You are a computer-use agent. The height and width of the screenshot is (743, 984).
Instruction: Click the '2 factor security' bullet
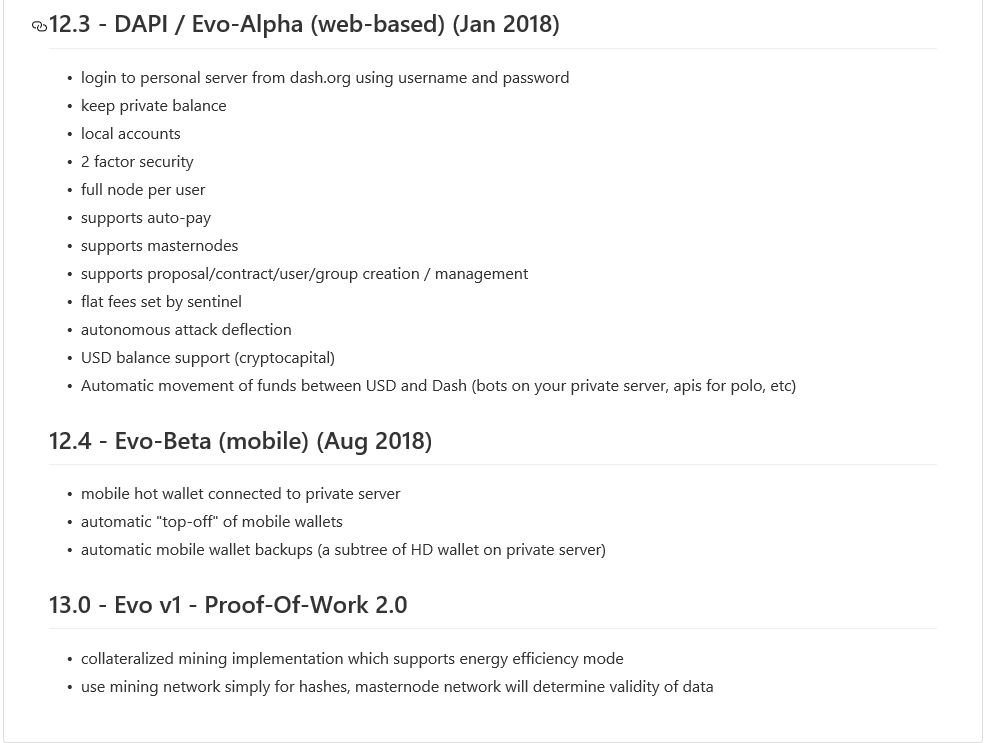(x=137, y=162)
